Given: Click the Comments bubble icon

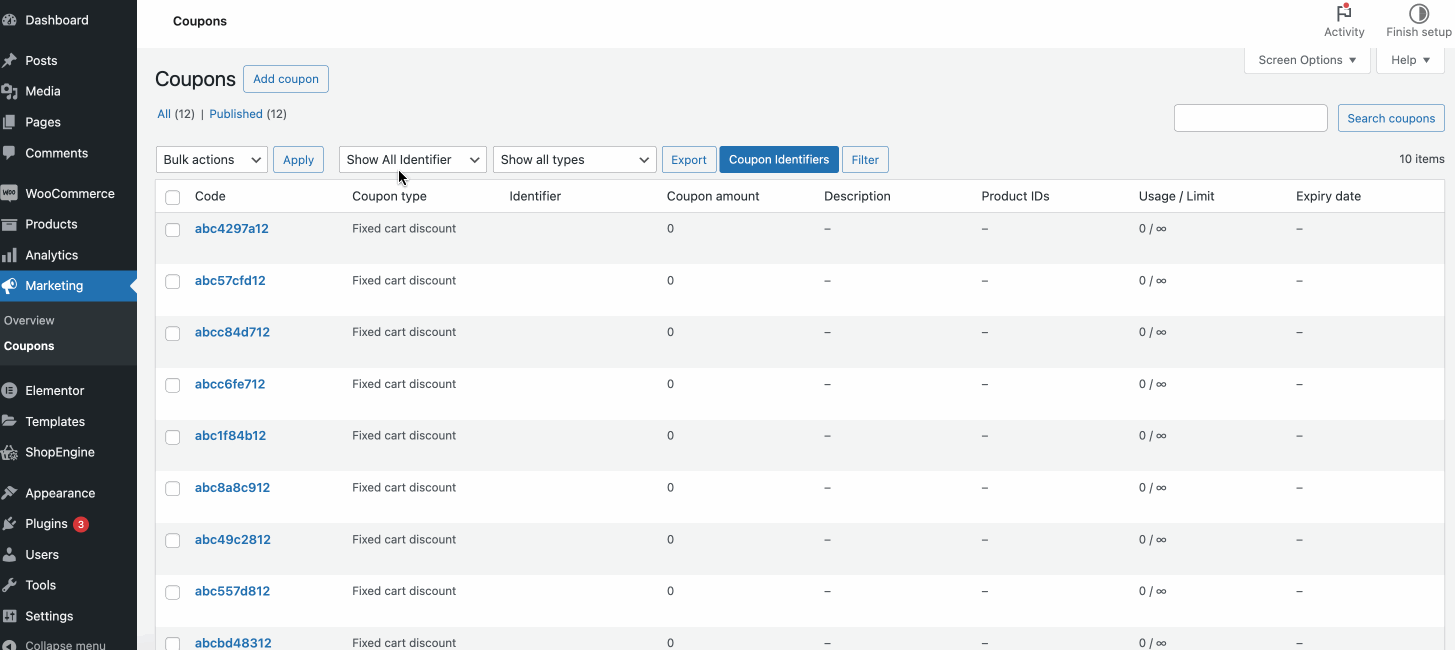Looking at the screenshot, I should 9,153.
